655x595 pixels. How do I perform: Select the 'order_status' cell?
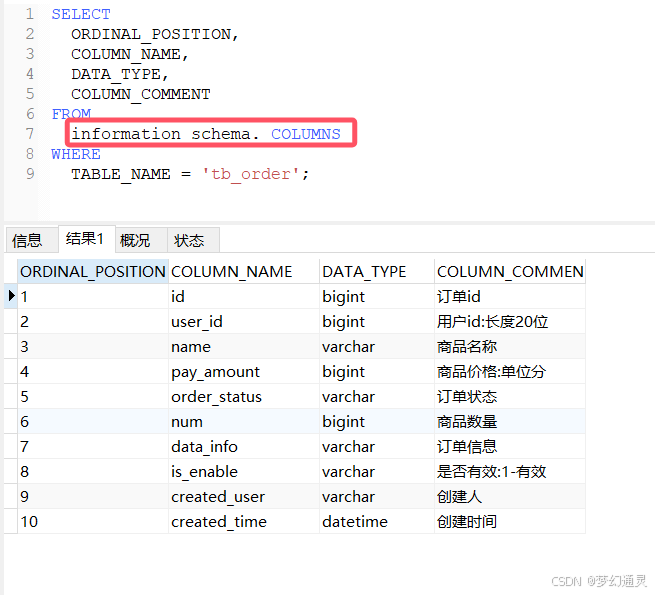244,397
